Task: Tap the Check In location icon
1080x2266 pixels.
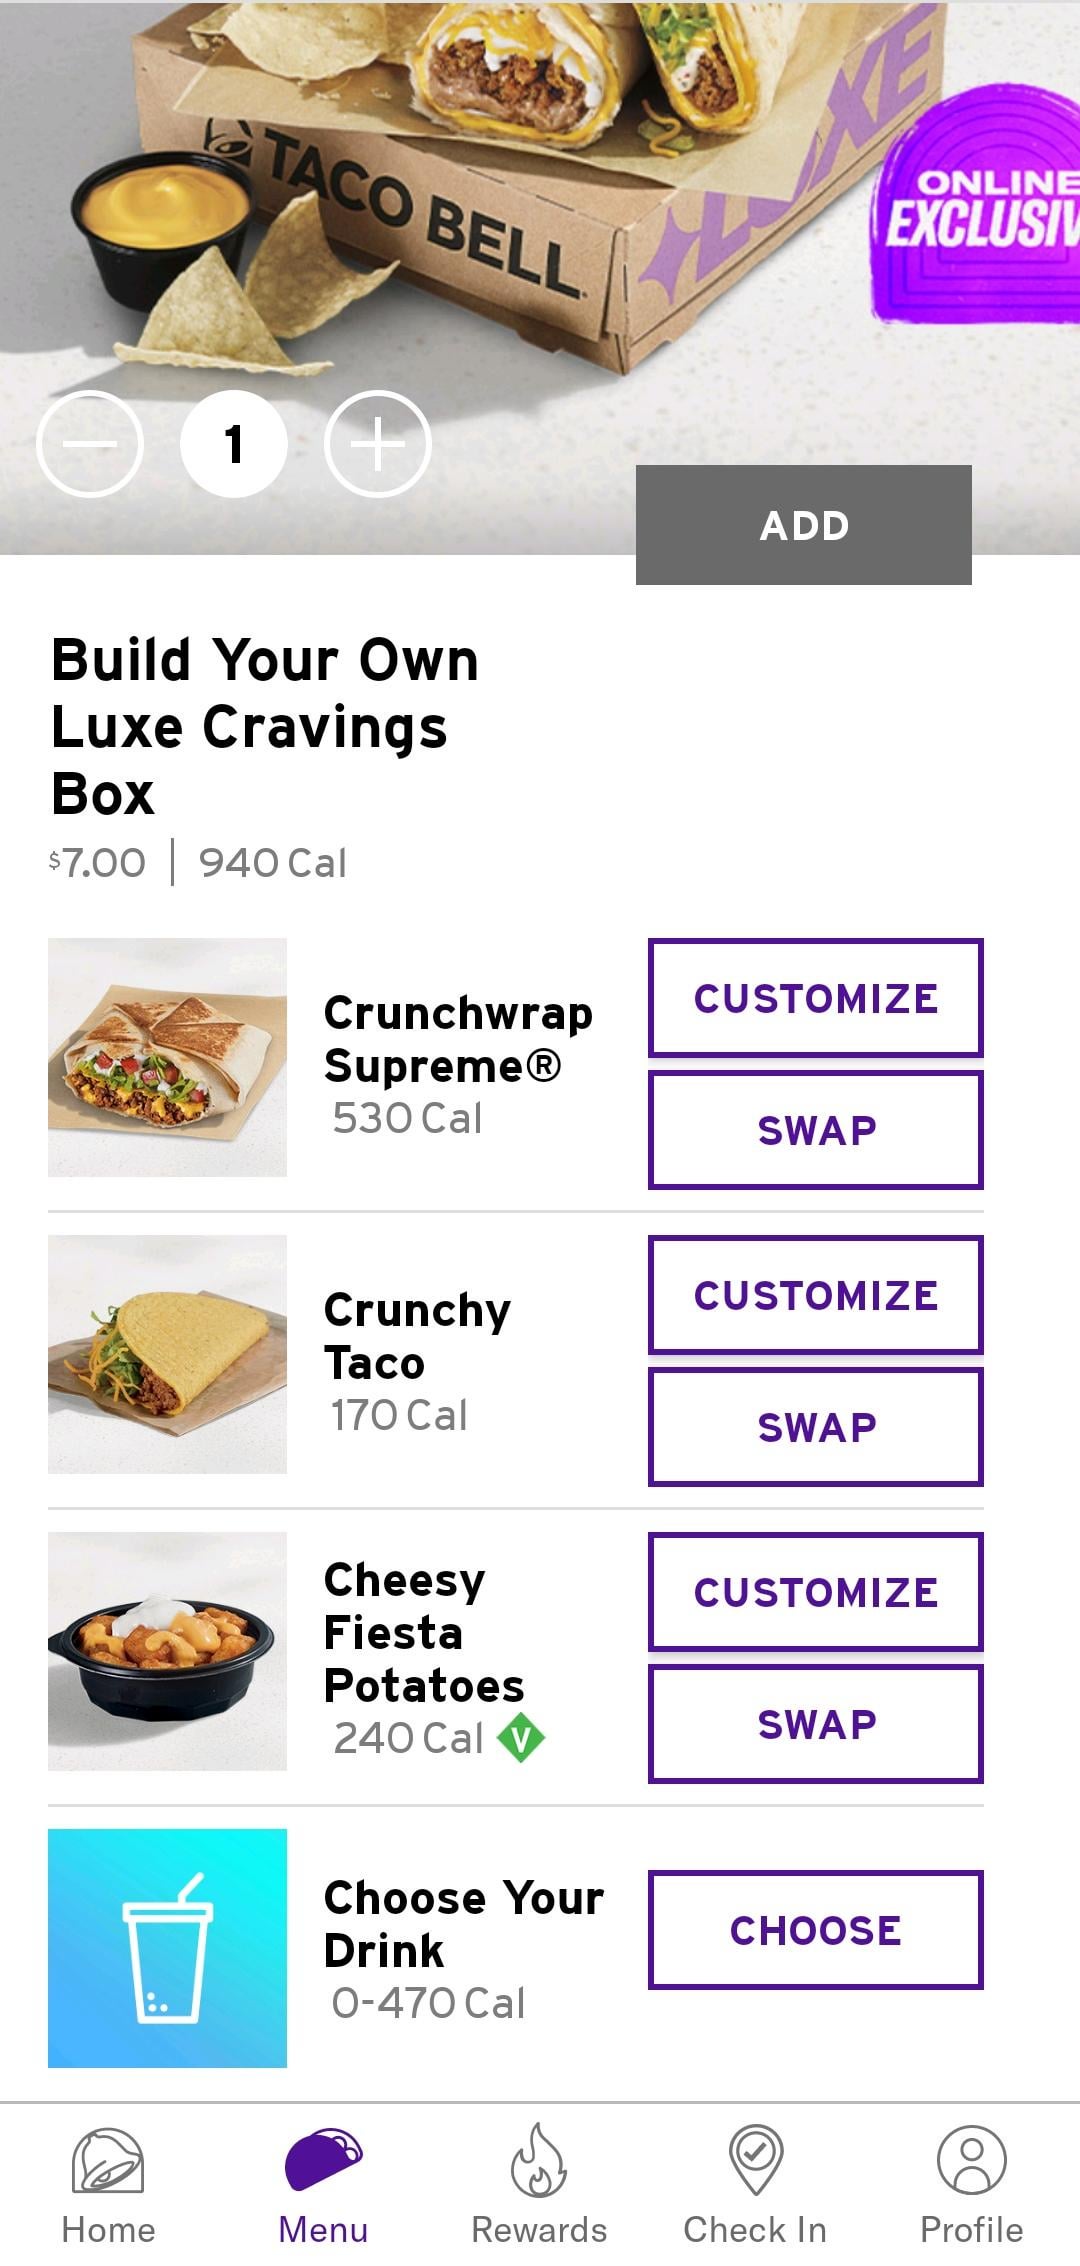Action: [755, 2160]
